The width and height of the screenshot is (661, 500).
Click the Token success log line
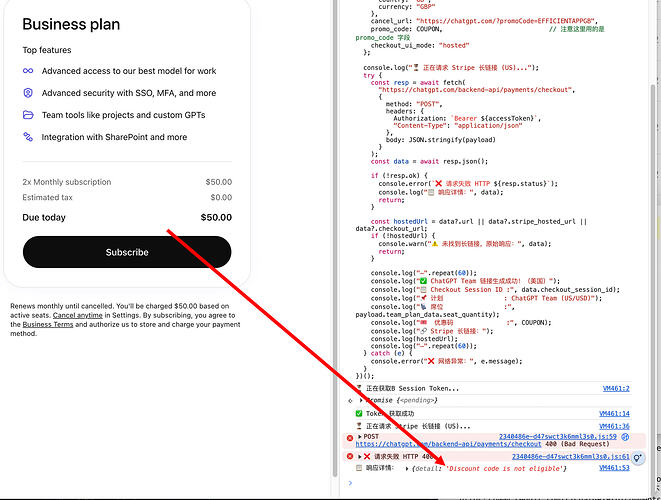pos(390,414)
